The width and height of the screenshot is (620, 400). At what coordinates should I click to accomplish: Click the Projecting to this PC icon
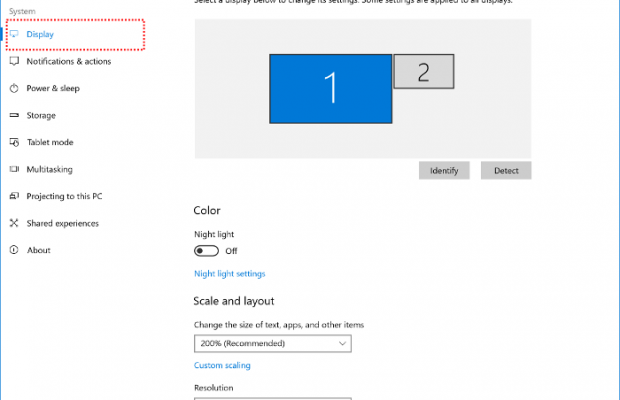pos(15,196)
